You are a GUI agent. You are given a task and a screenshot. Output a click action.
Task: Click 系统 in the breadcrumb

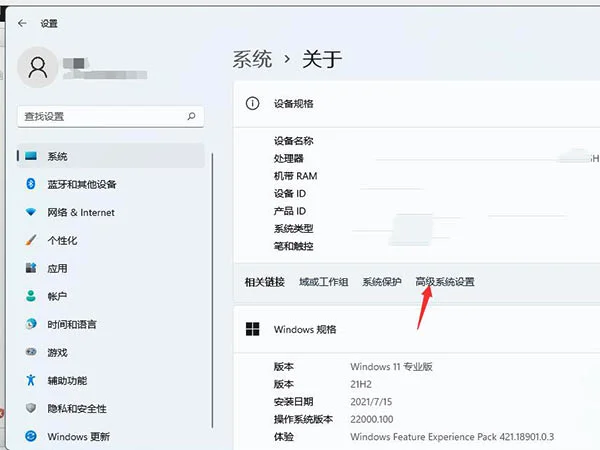[252, 59]
